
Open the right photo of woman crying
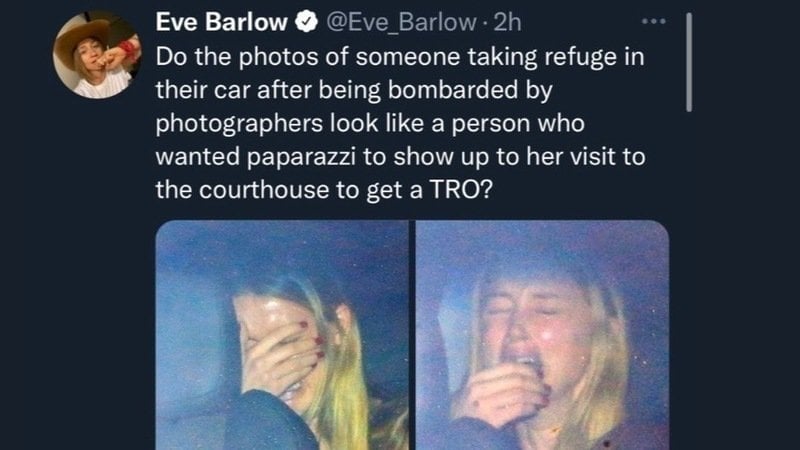click(542, 335)
